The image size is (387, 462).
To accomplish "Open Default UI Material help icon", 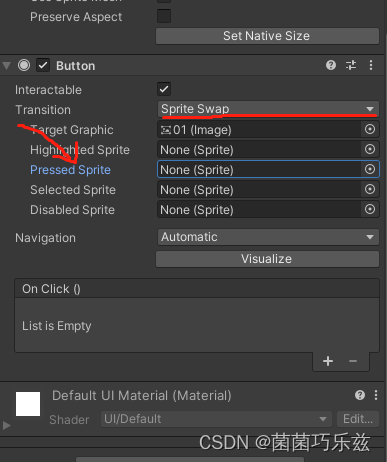I will 360,395.
